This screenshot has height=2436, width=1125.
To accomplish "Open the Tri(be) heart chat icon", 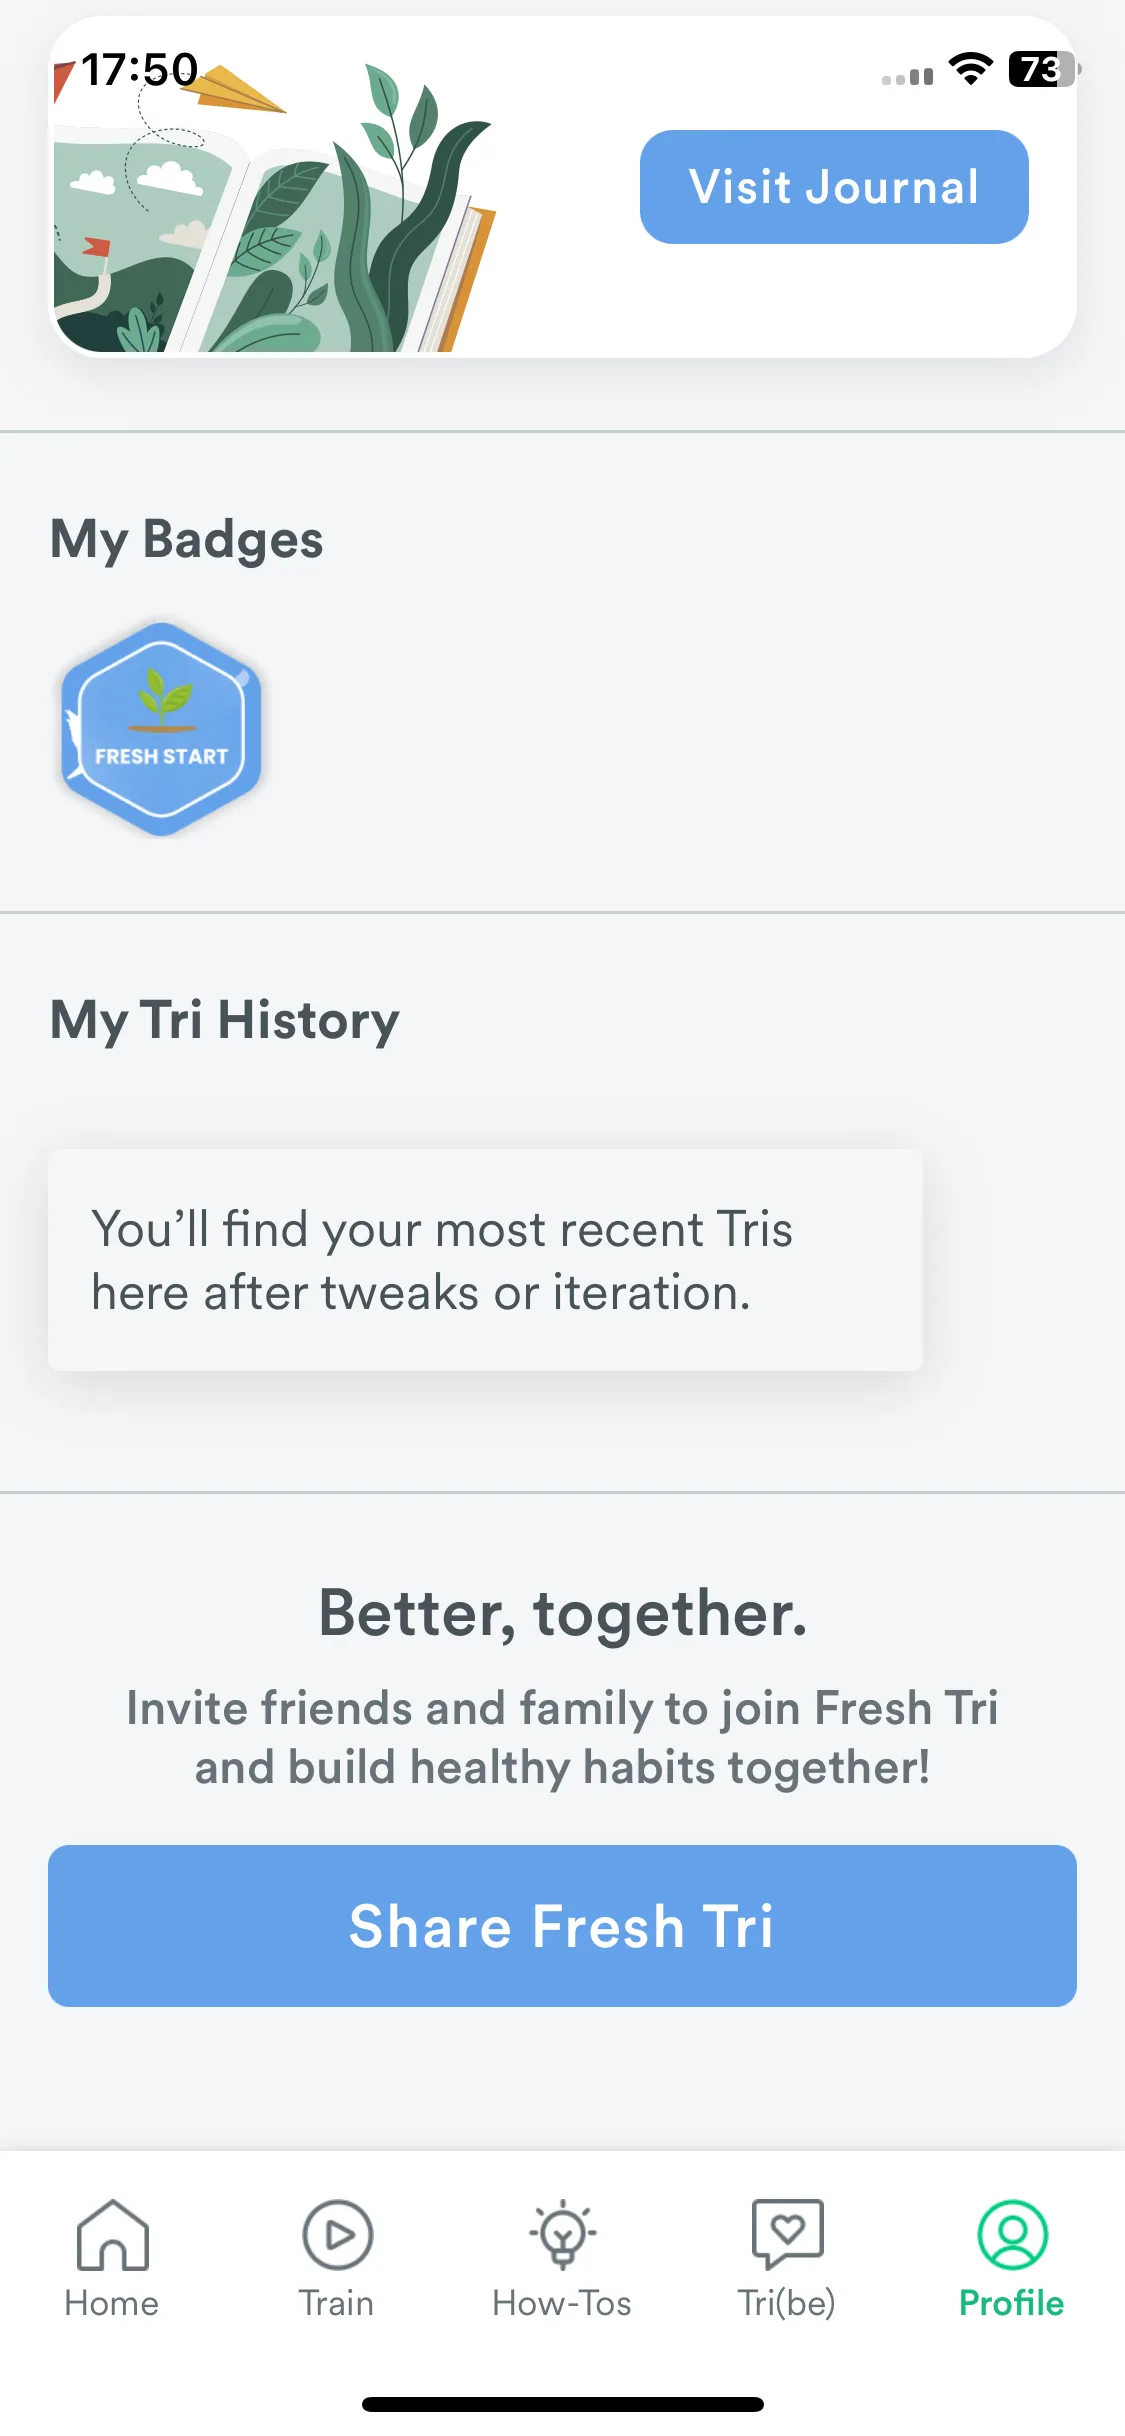I will (787, 2234).
